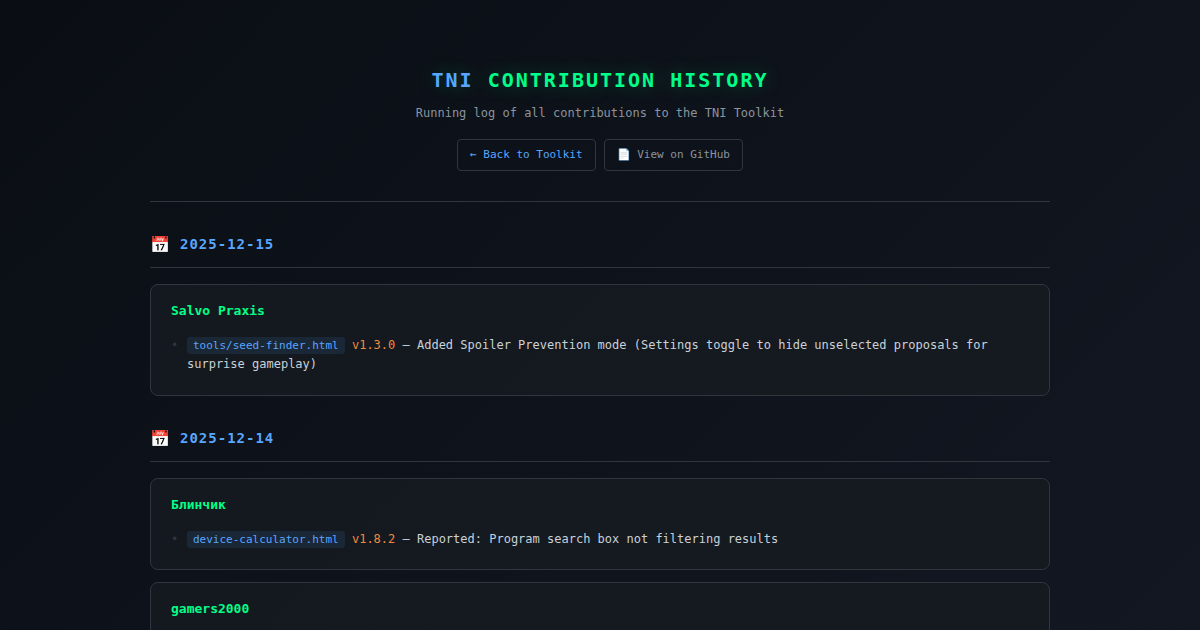Select the 2025-12-15 date heading
1200x630 pixels.
(x=226, y=244)
